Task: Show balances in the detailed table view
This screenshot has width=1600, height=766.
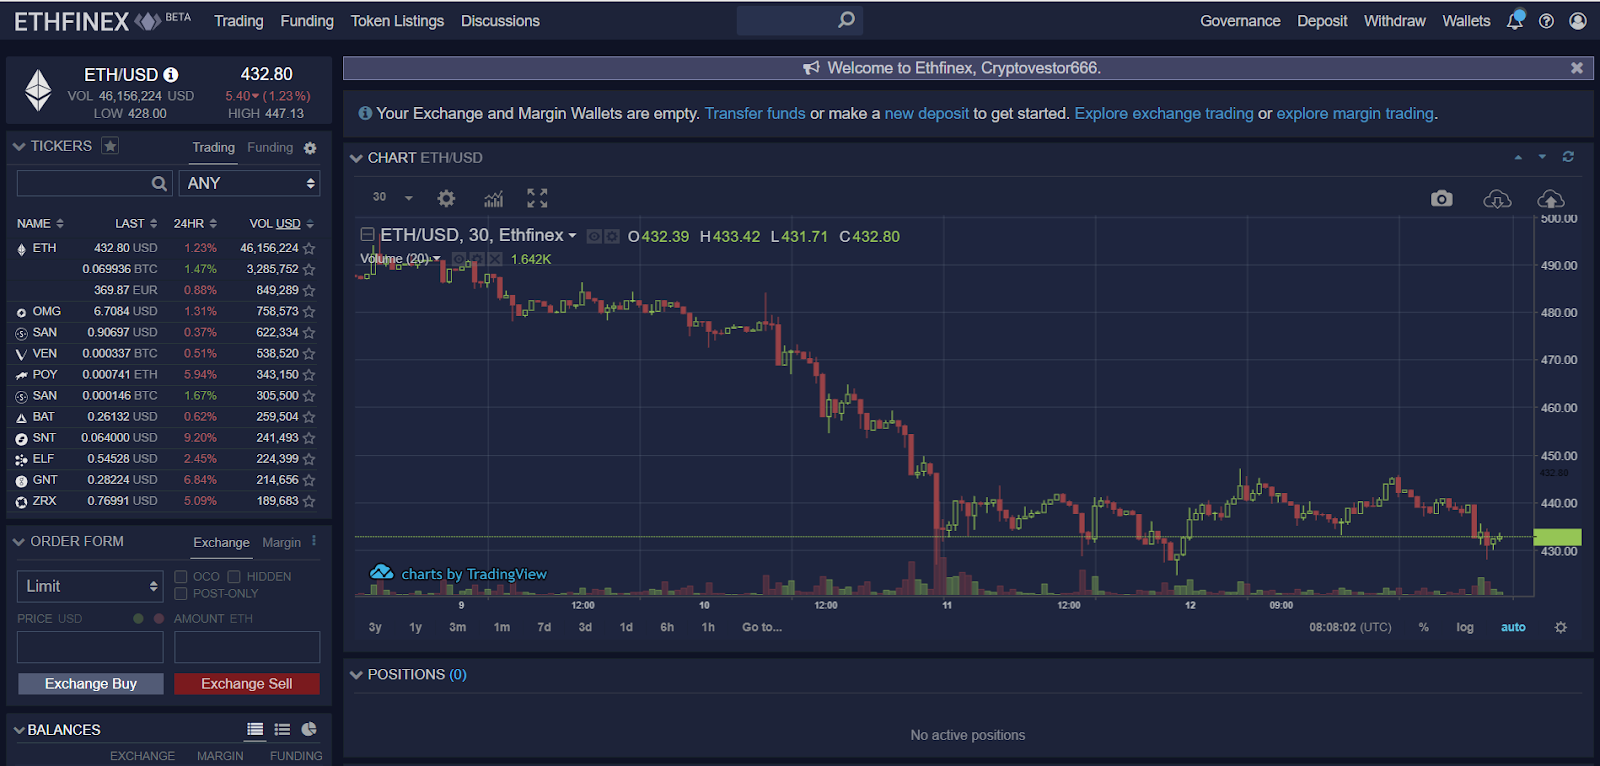Action: tap(255, 729)
